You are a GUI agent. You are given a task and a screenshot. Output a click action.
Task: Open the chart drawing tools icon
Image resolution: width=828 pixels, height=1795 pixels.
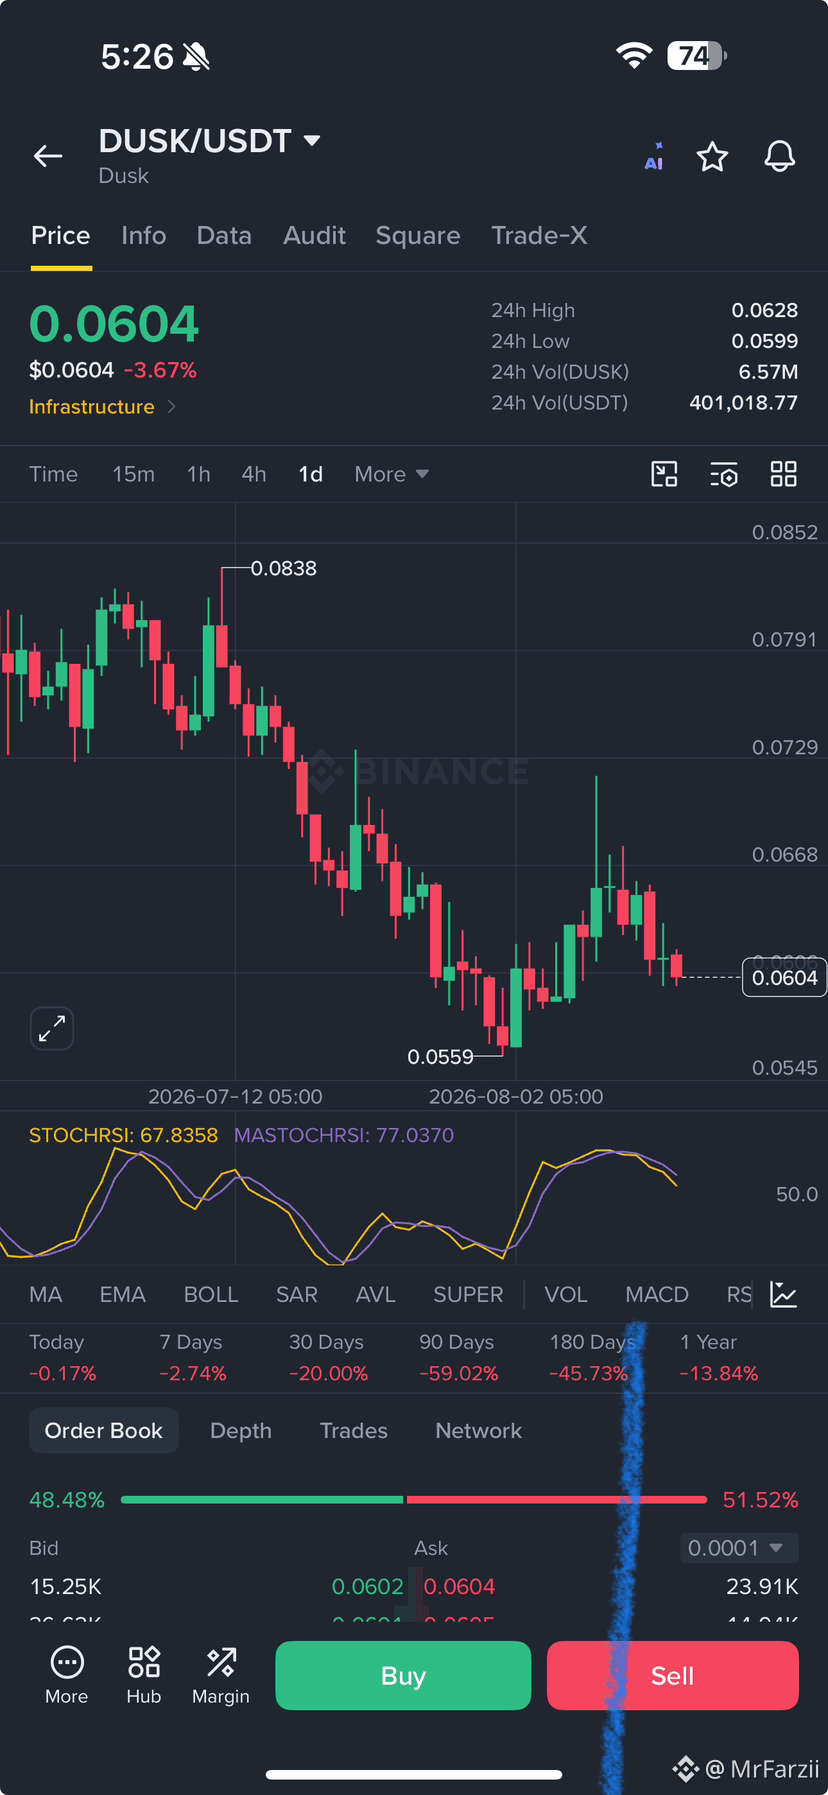[665, 474]
